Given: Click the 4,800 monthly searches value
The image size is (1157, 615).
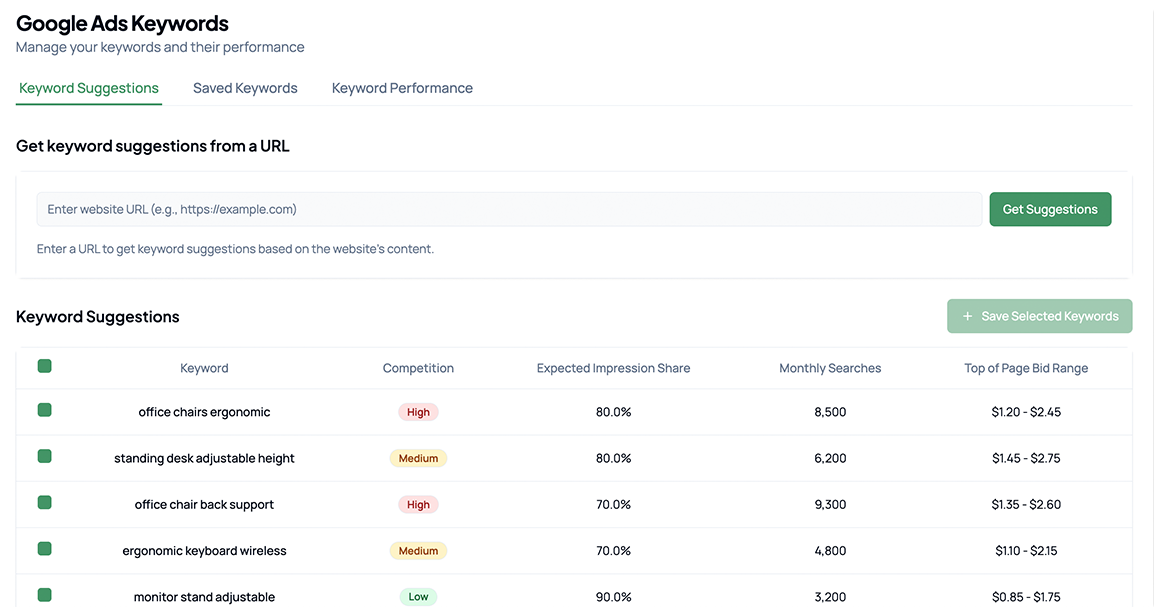Looking at the screenshot, I should click(830, 551).
